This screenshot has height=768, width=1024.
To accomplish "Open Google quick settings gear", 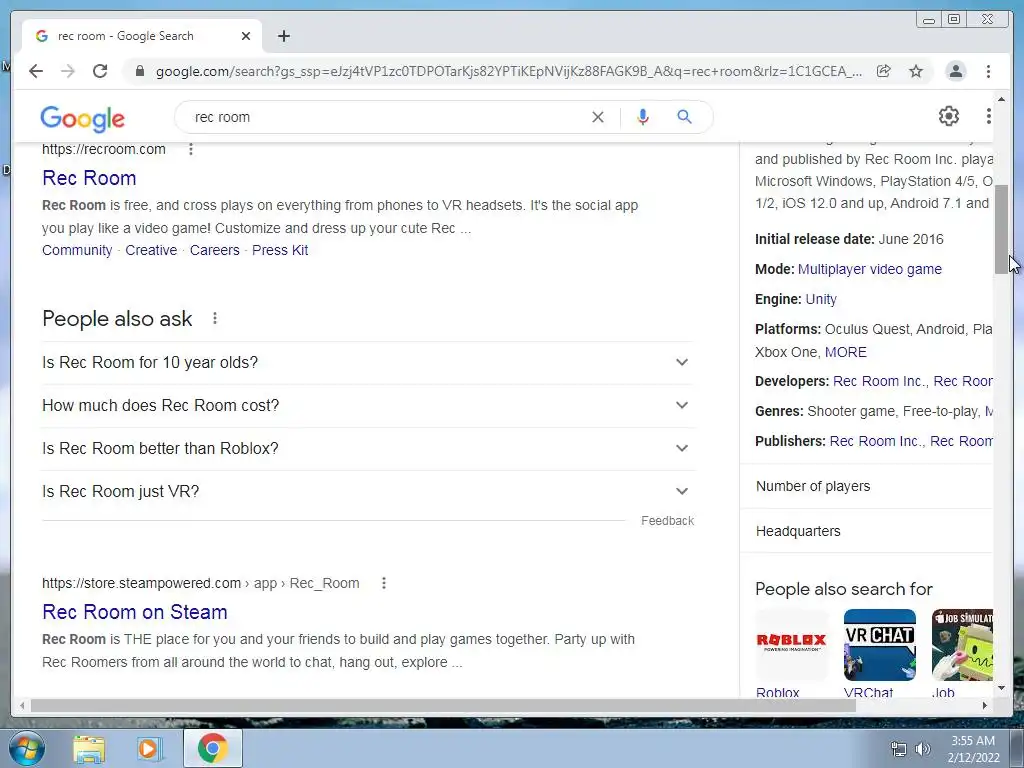I will (949, 116).
